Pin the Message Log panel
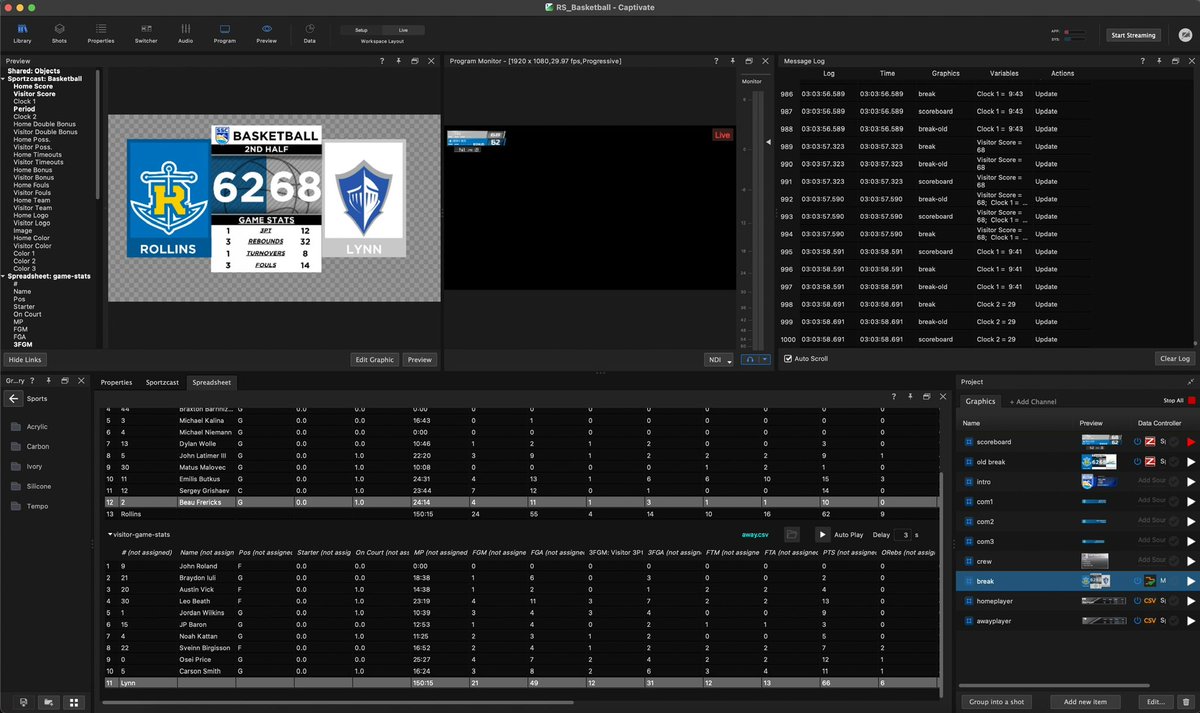1200x713 pixels. tap(1157, 61)
